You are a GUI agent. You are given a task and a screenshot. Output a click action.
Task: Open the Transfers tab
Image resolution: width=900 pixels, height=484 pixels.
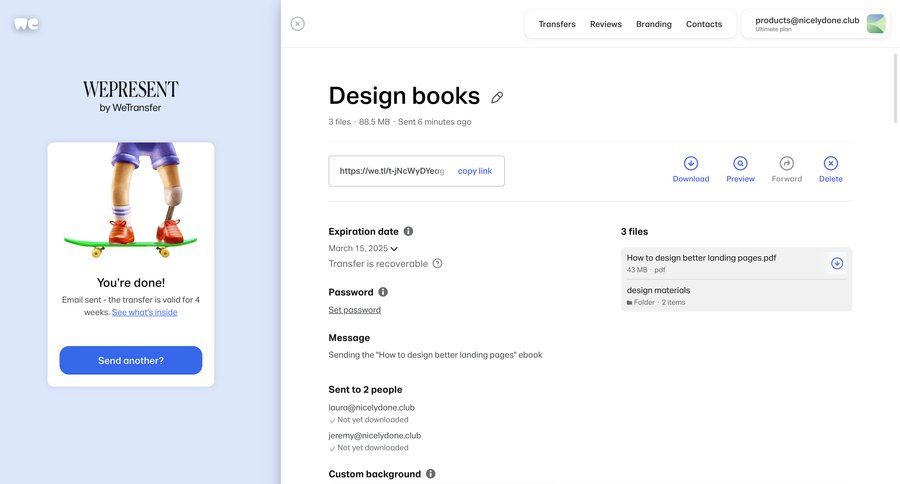[557, 24]
